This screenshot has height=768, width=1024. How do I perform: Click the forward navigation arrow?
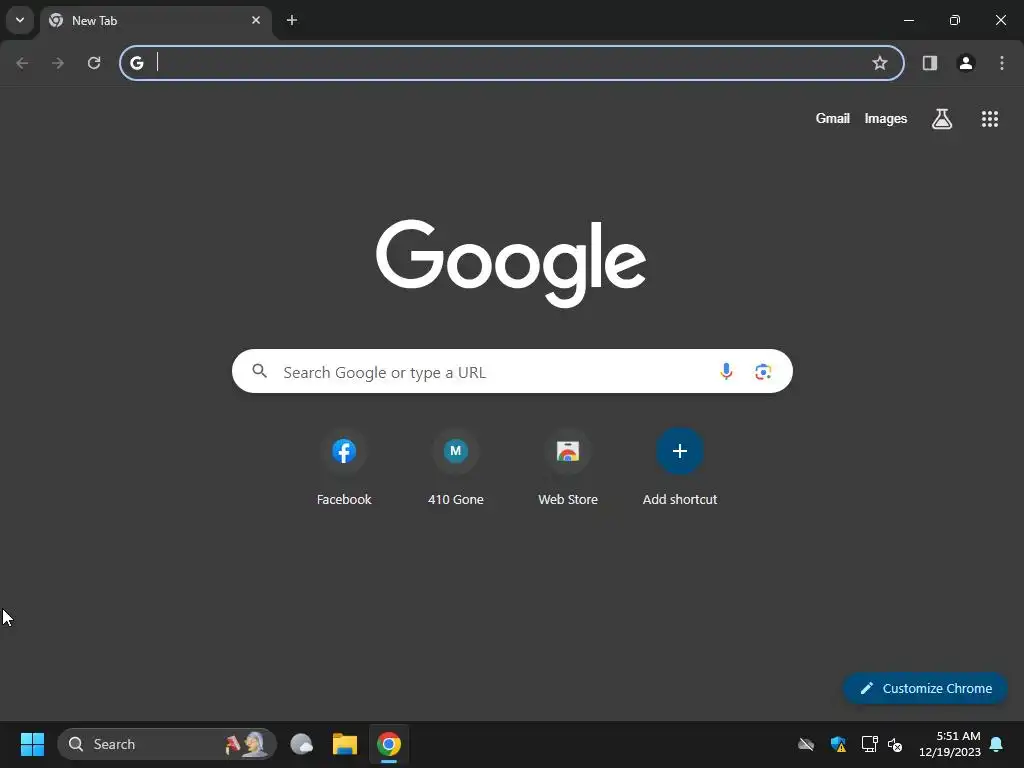point(58,63)
